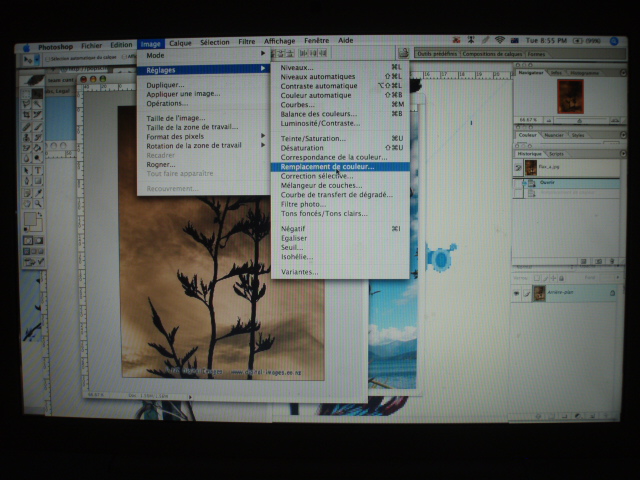This screenshot has width=640, height=480.
Task: Choose Courbes from the submenu
Action: (x=340, y=104)
